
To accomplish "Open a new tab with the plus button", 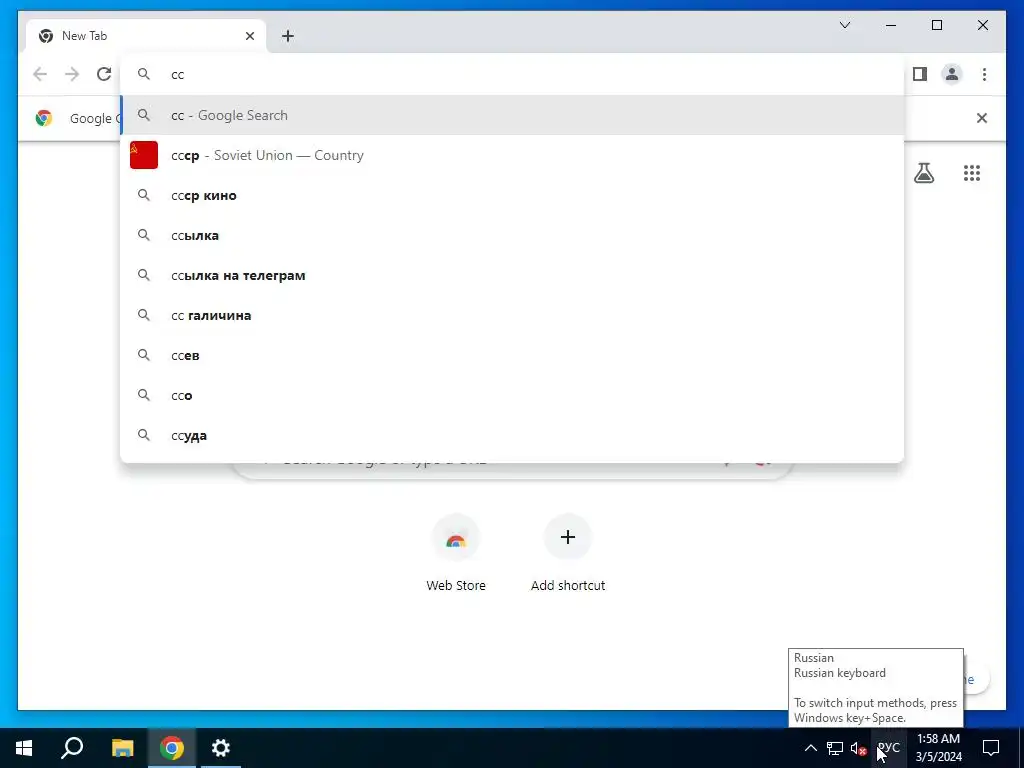I will (288, 36).
